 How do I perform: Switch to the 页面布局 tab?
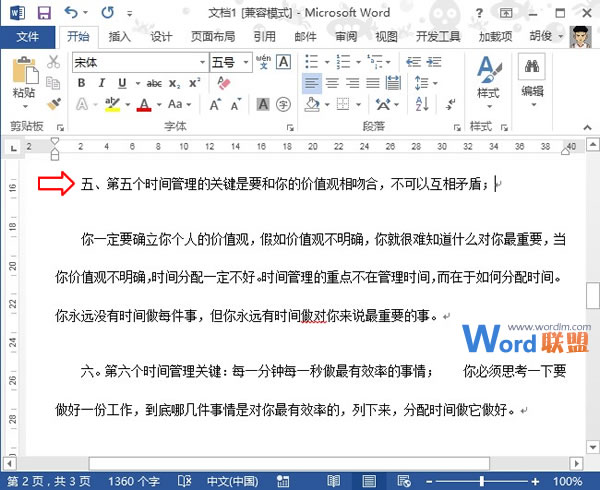tap(213, 37)
